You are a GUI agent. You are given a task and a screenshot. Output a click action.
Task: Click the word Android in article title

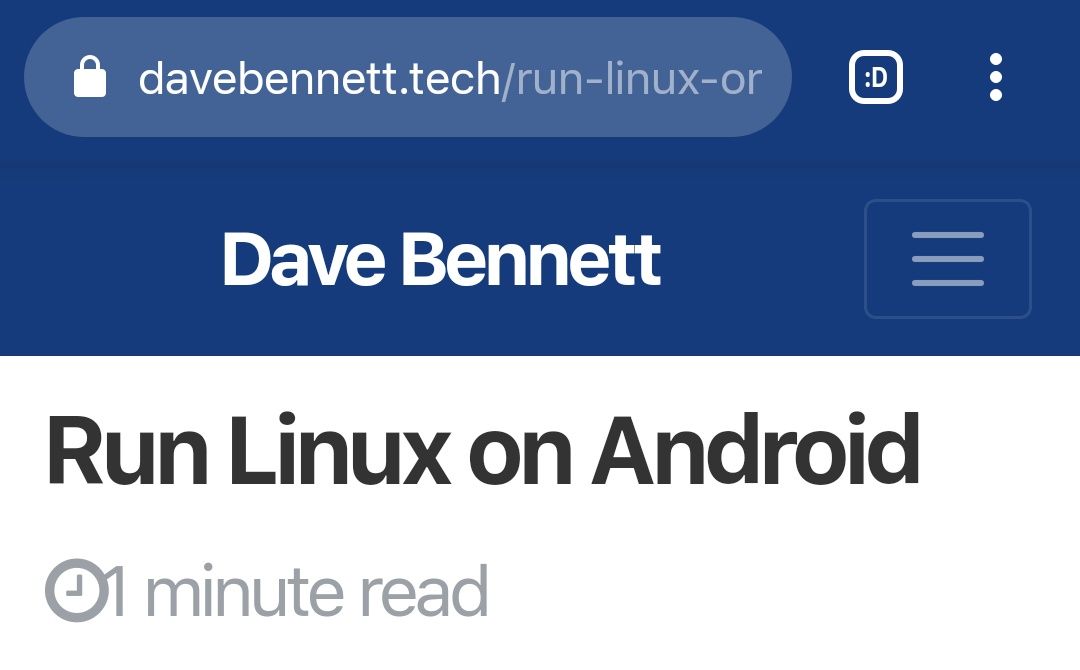point(756,450)
